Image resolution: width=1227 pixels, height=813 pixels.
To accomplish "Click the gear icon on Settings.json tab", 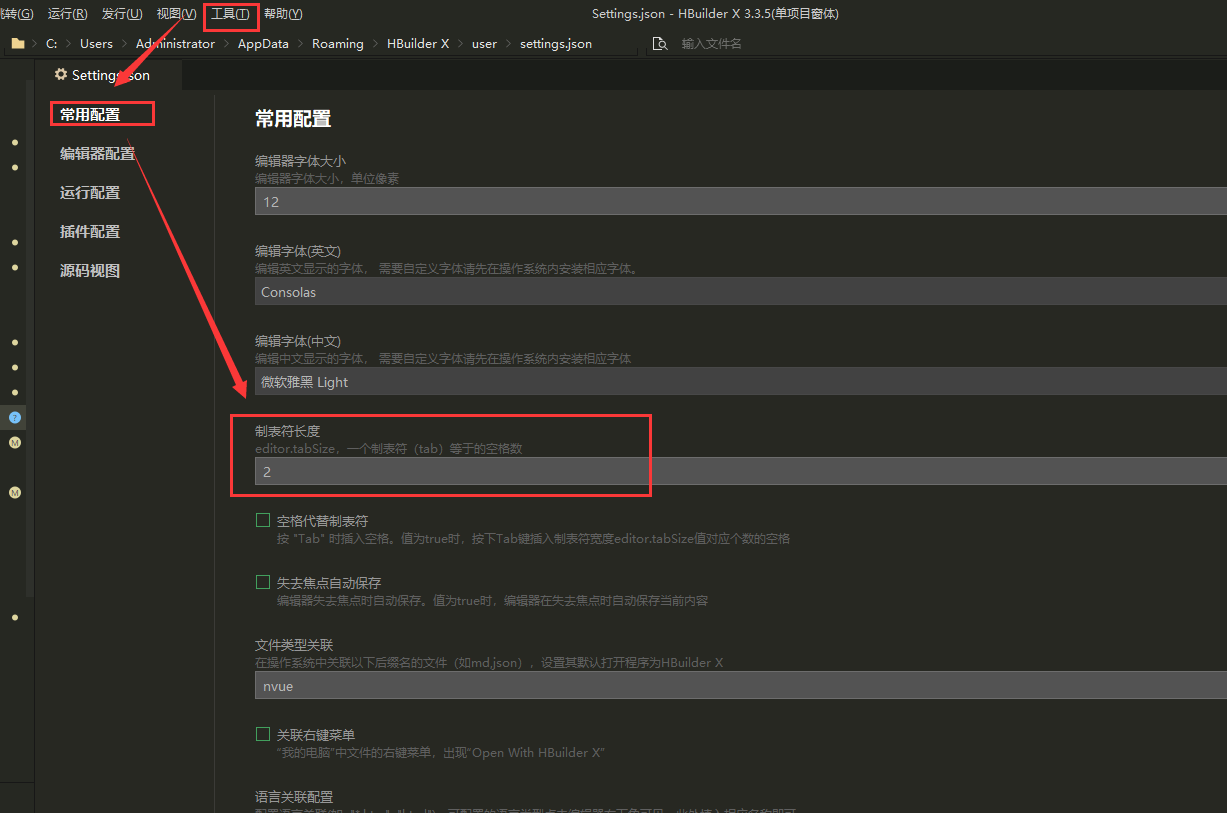I will click(61, 75).
